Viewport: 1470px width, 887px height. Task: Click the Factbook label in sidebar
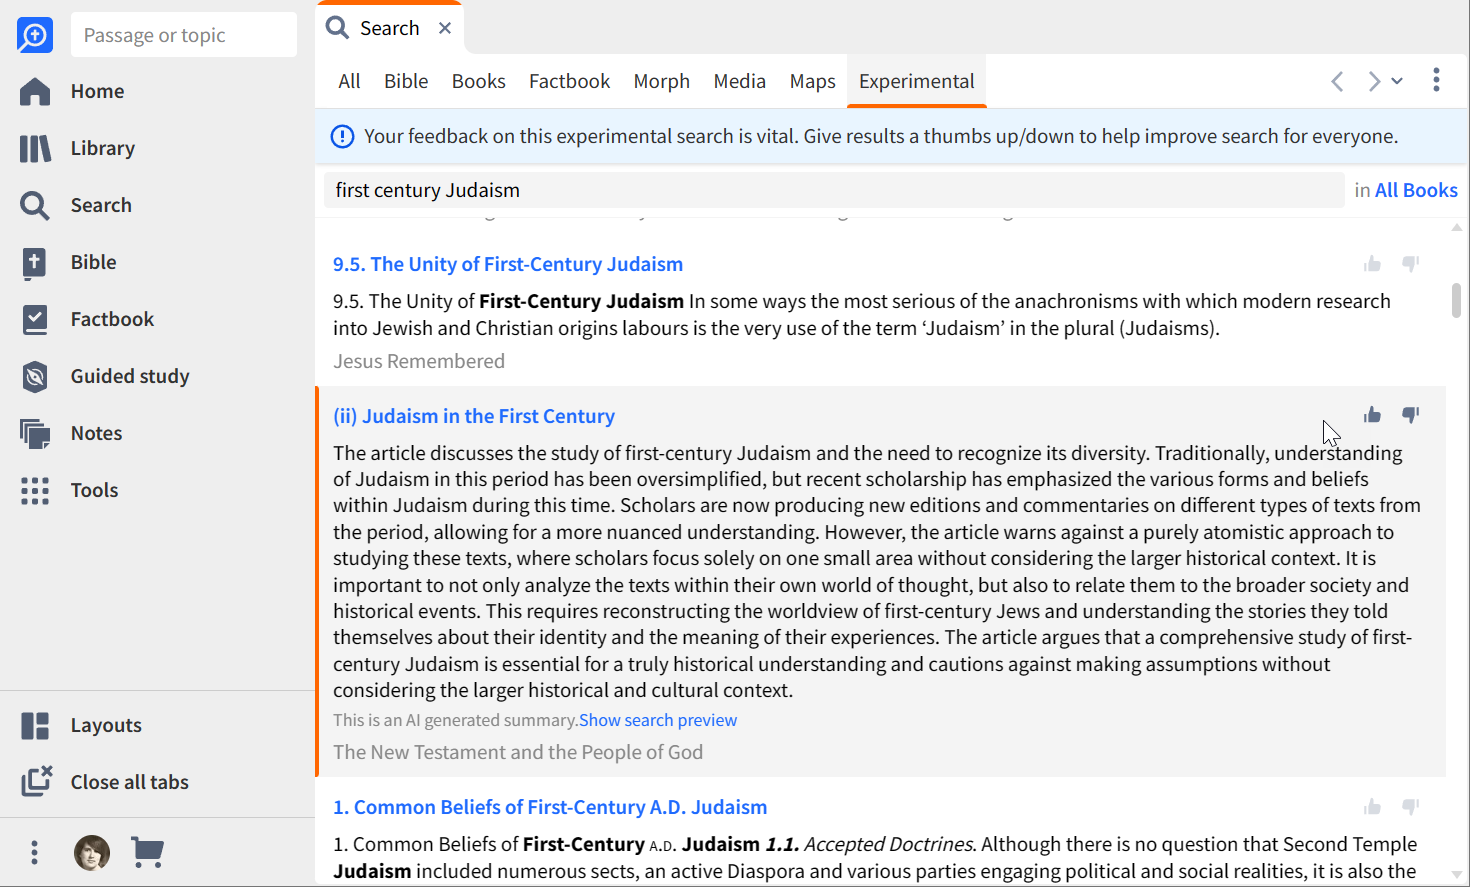point(112,319)
